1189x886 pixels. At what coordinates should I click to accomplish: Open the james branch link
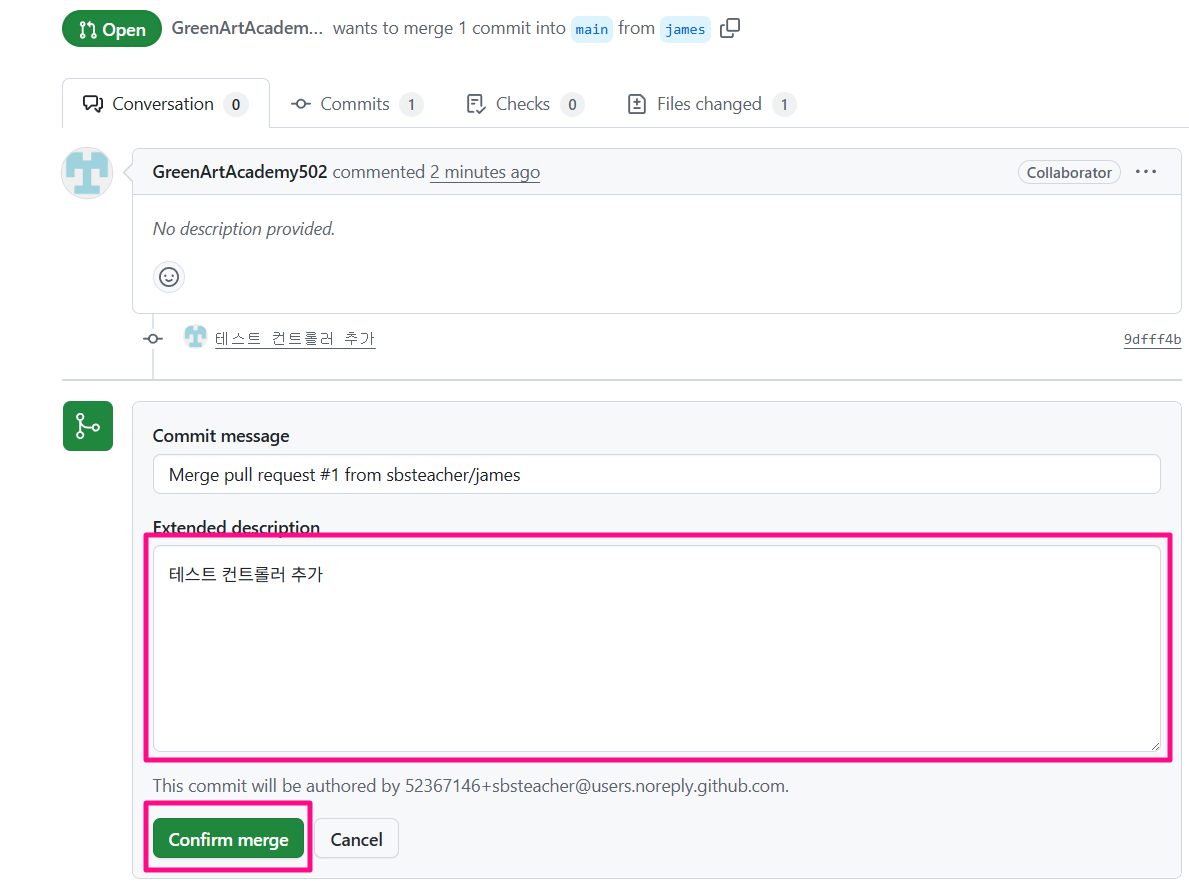tap(685, 29)
